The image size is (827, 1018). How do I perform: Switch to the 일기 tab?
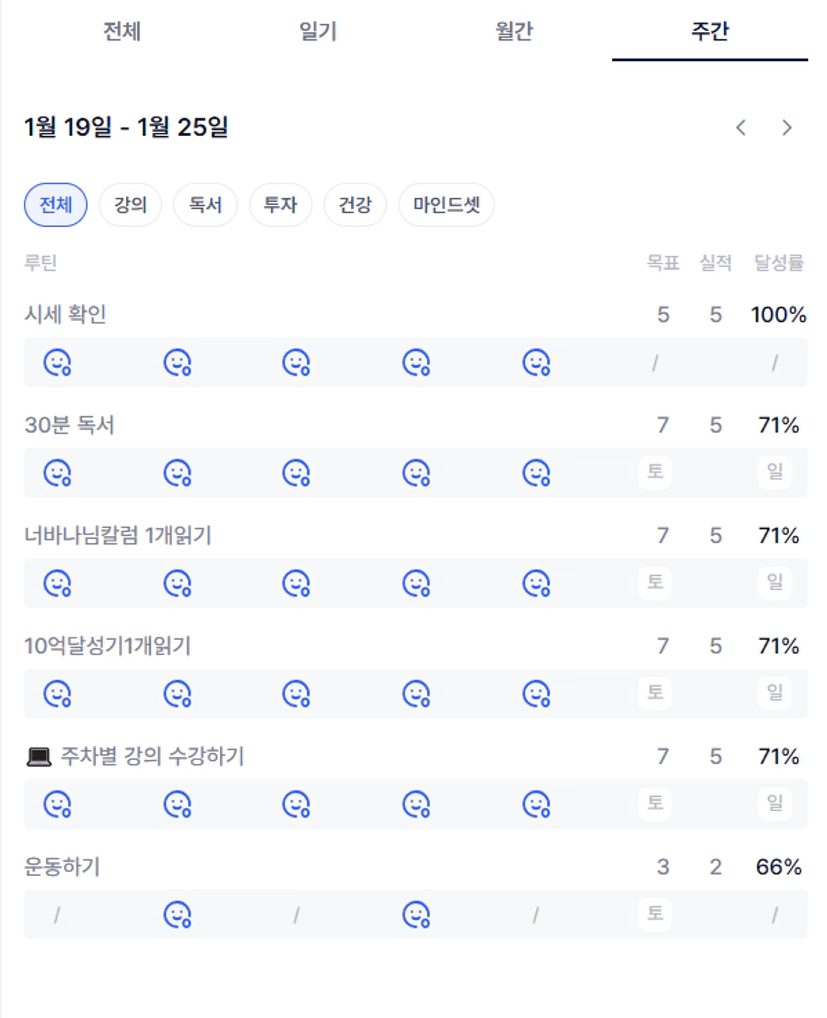318,32
